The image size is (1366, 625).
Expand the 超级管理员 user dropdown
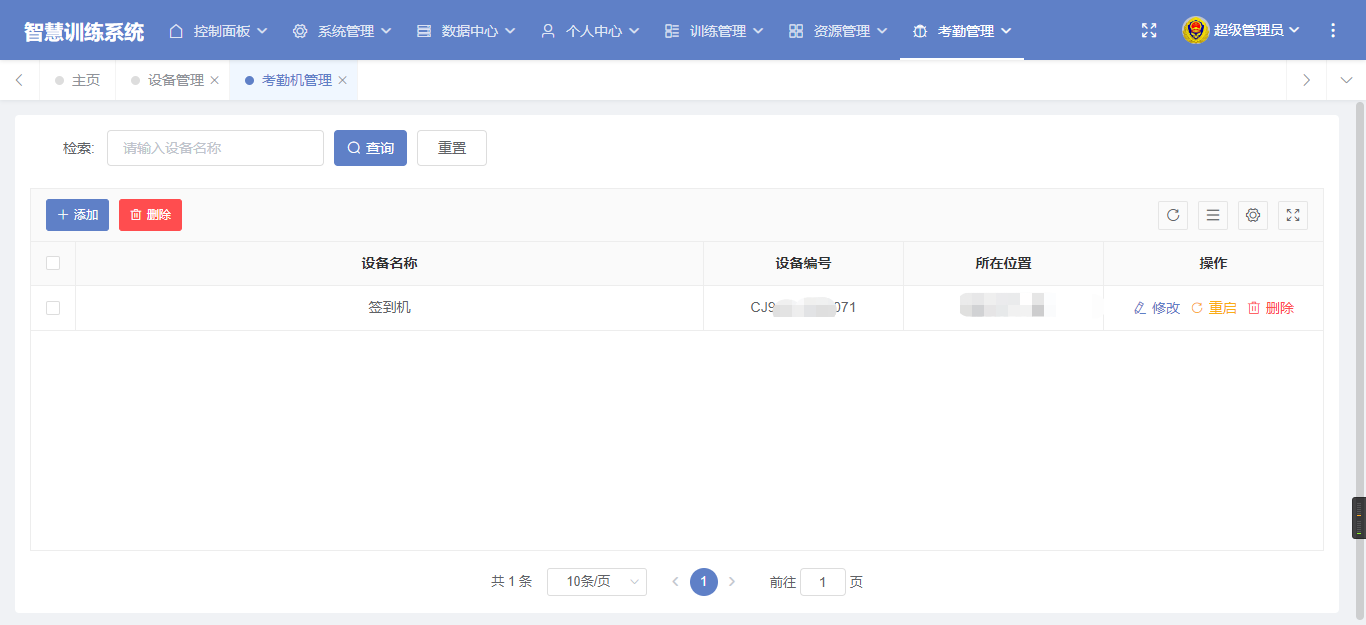(x=1242, y=31)
